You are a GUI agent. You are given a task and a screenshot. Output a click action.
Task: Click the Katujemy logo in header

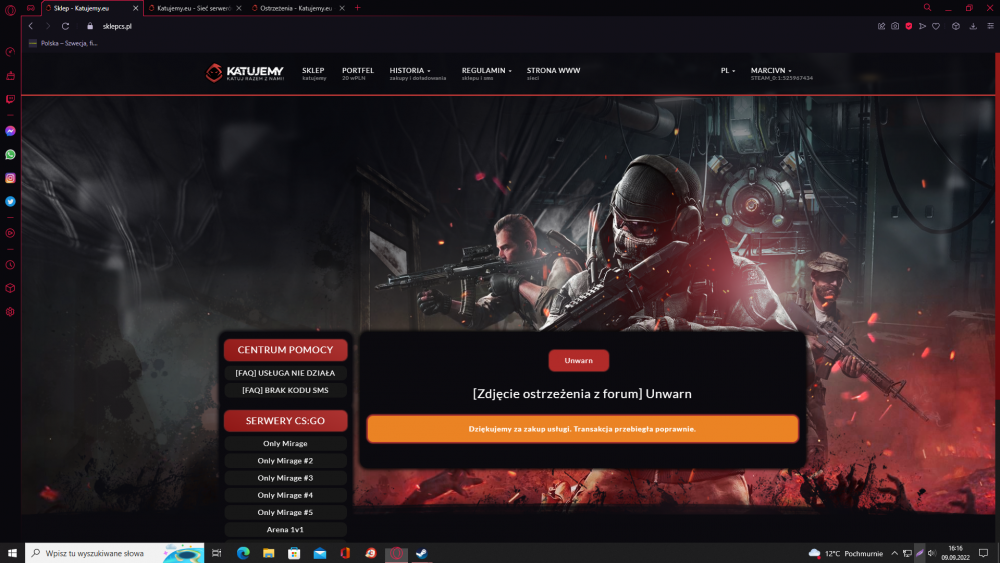click(245, 73)
